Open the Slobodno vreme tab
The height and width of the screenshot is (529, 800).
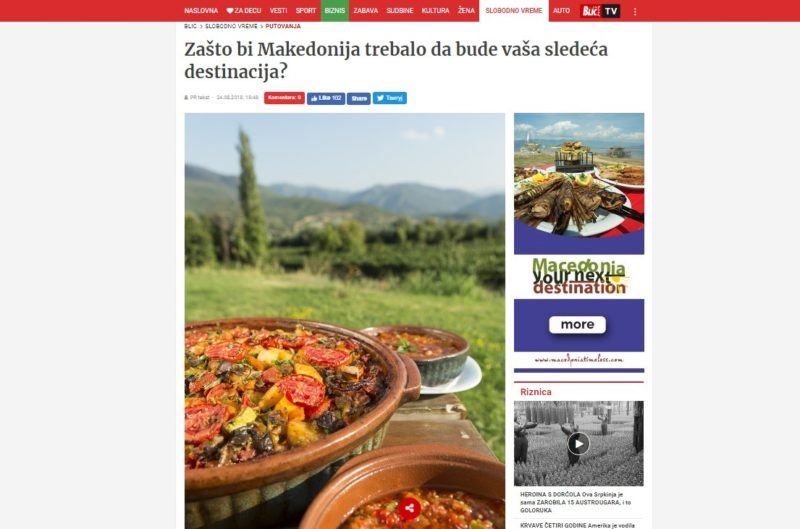click(x=514, y=11)
